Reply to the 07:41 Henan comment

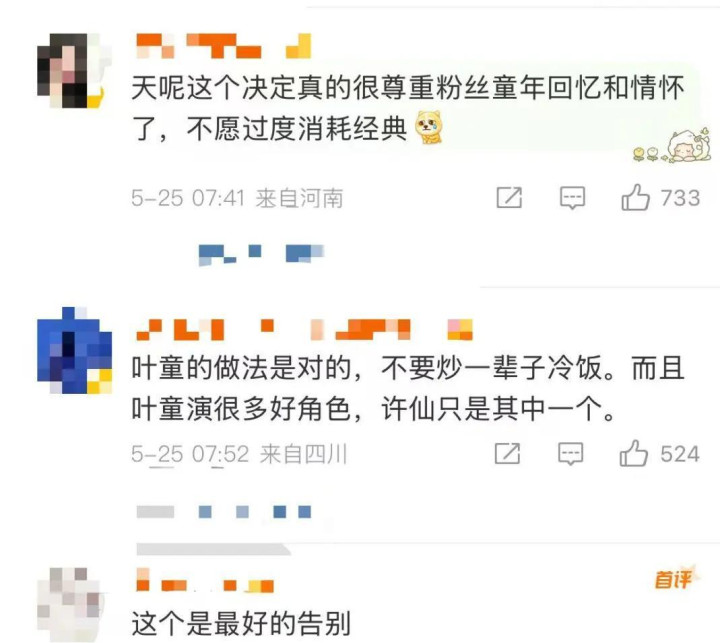[x=572, y=198]
